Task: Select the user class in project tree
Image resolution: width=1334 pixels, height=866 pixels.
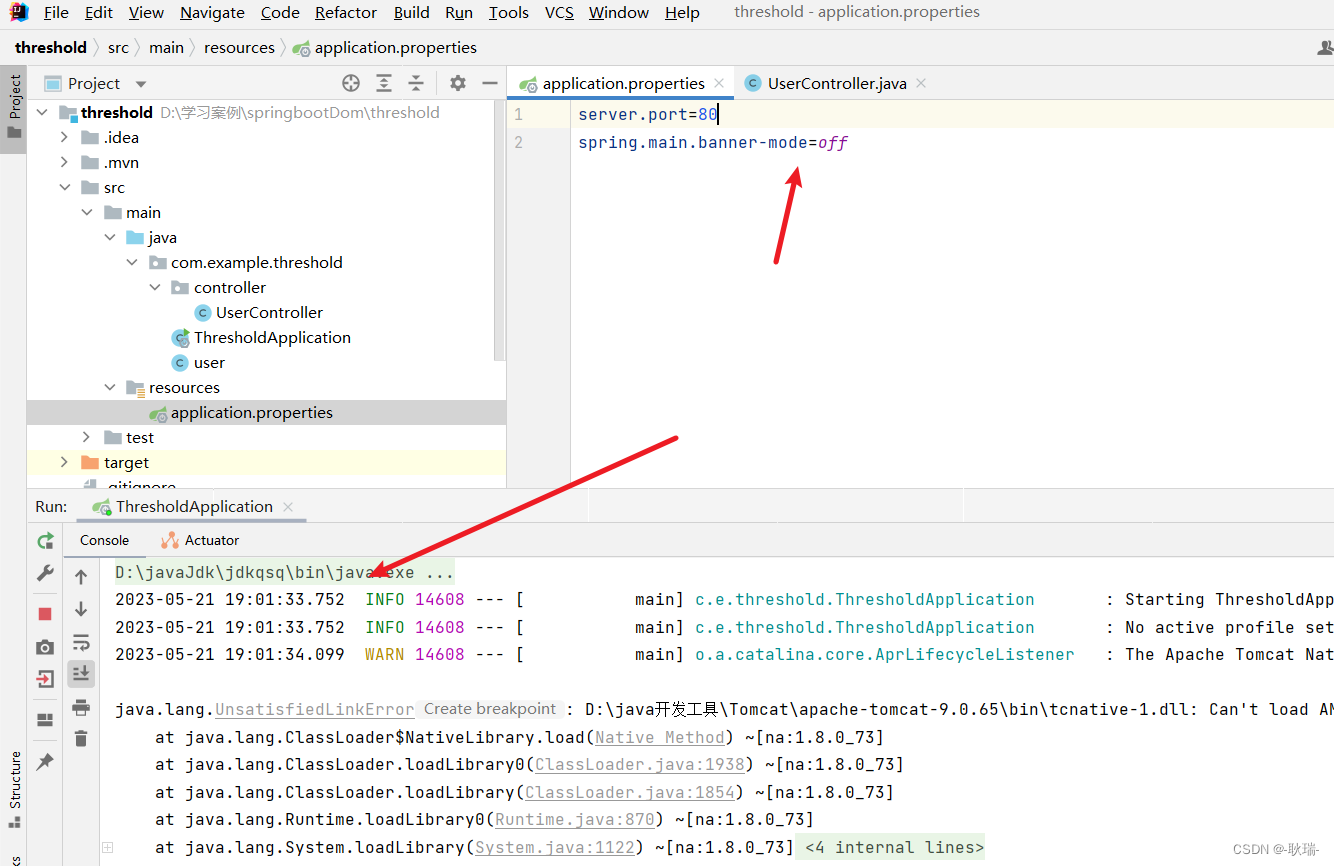Action: click(209, 362)
